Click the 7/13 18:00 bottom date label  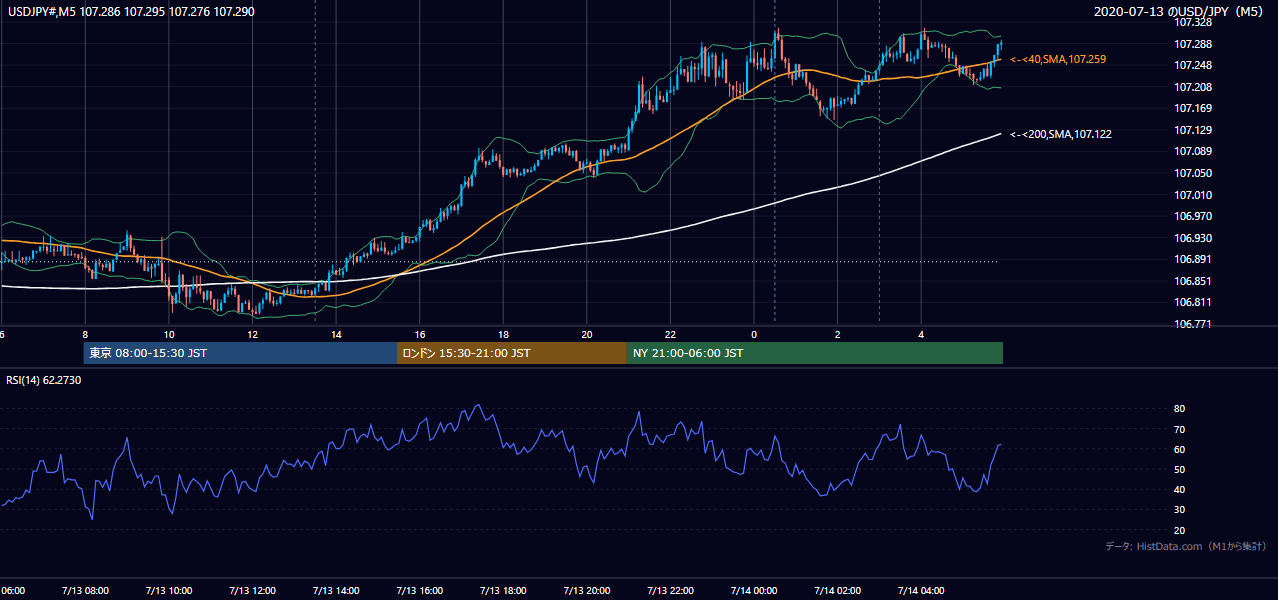click(x=503, y=590)
